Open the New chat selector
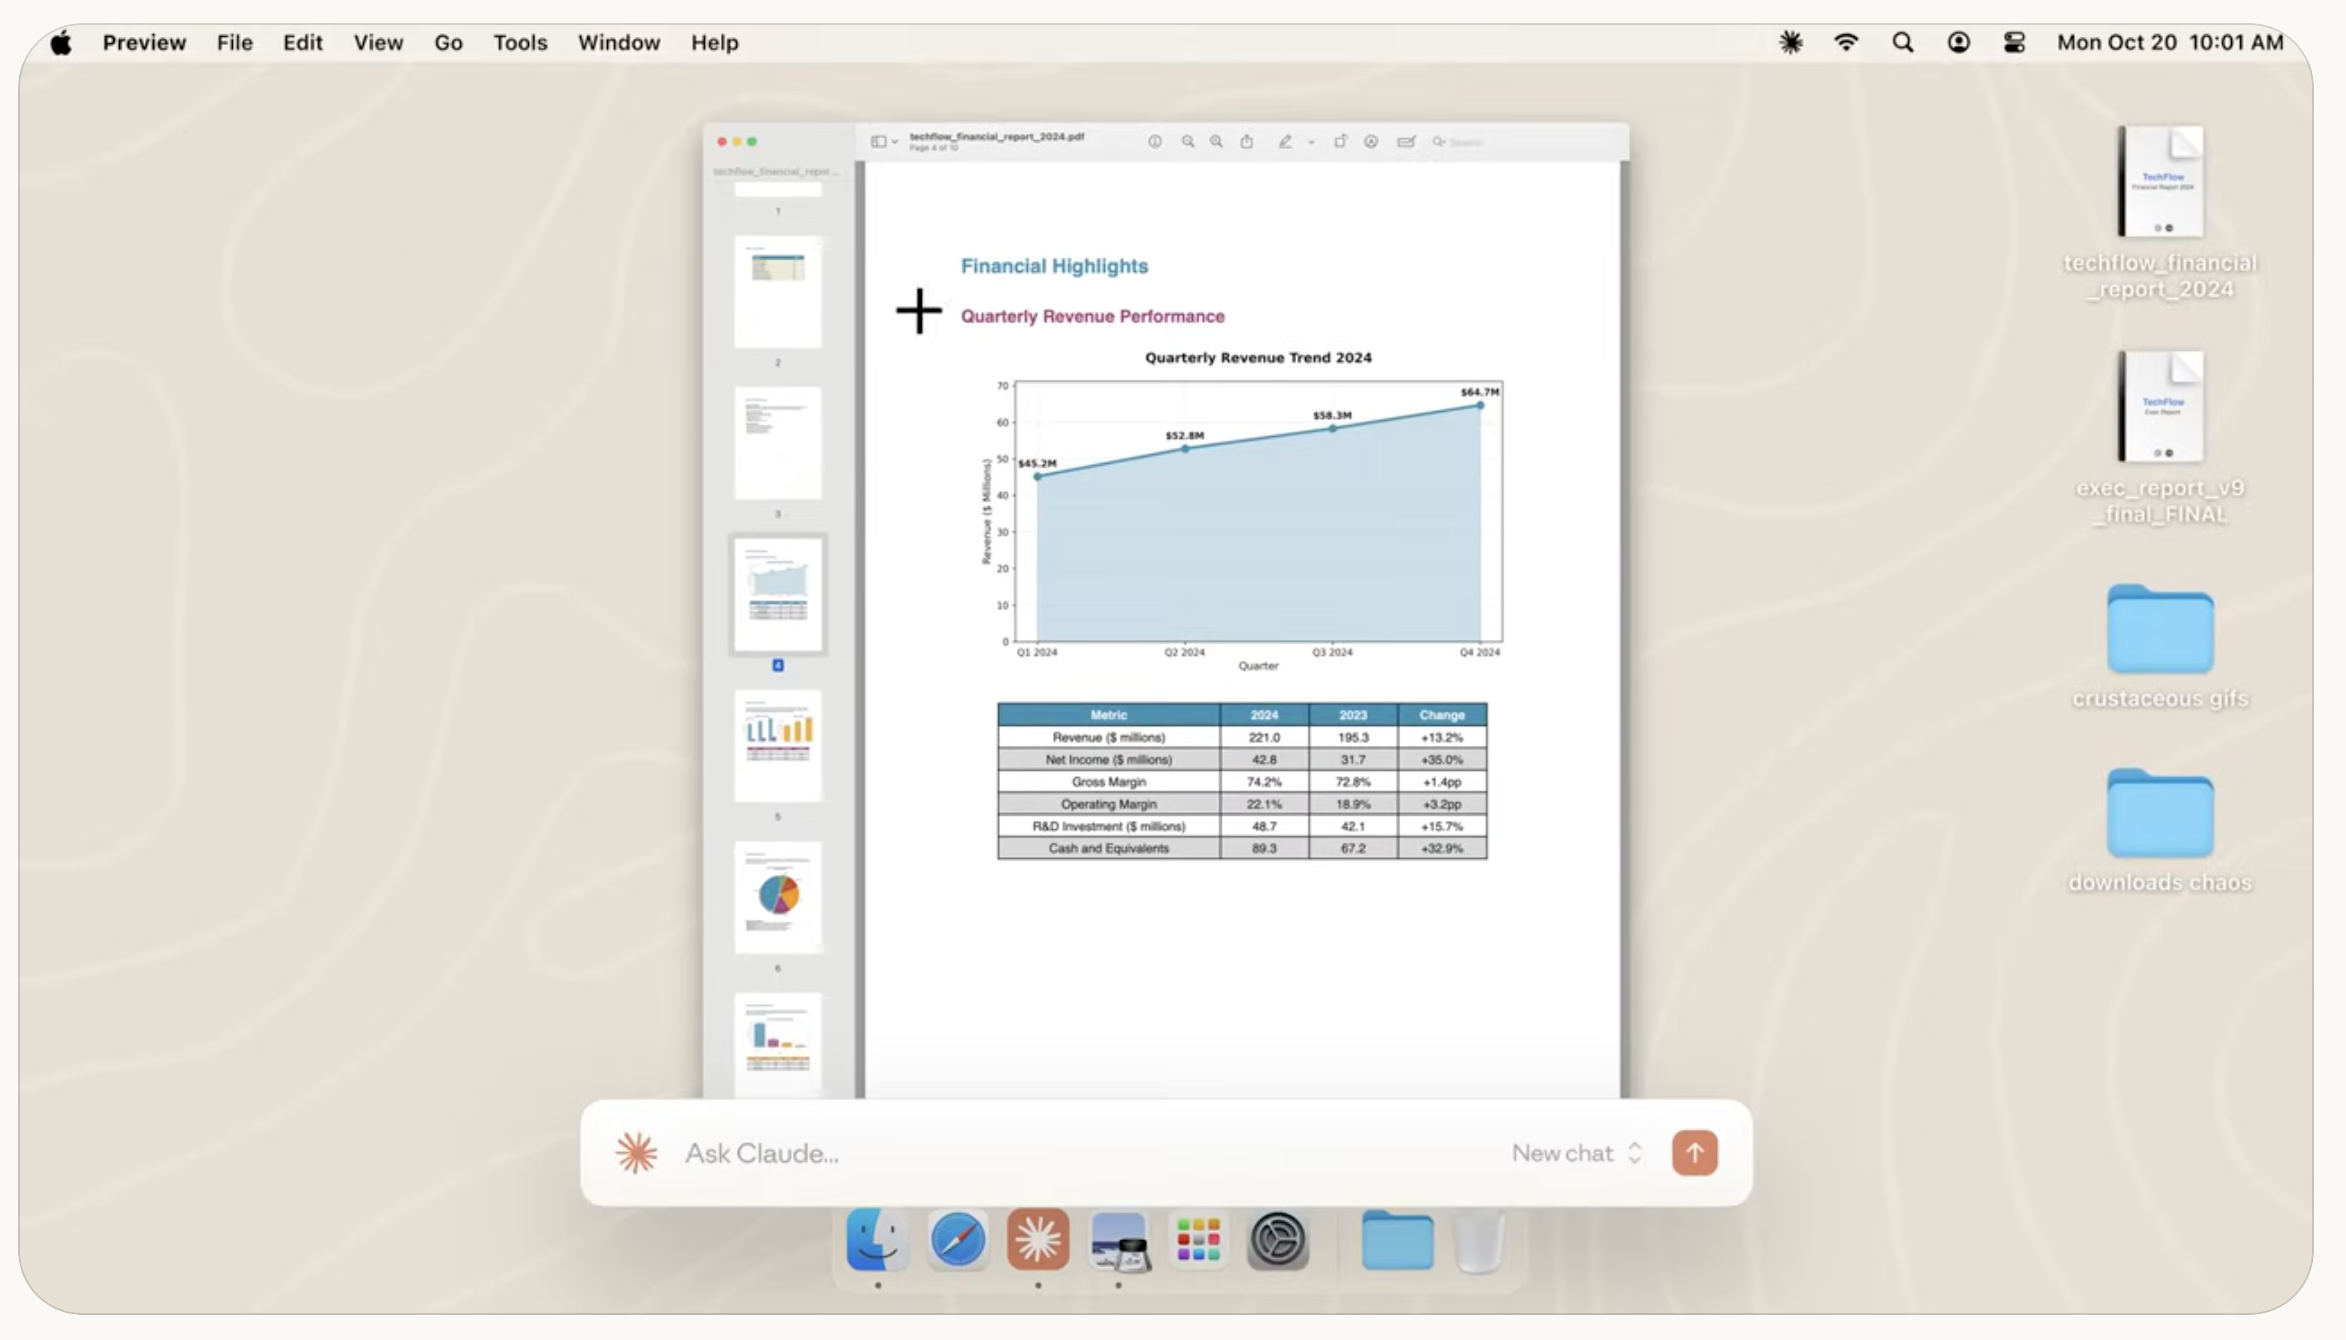This screenshot has width=2346, height=1340. point(1577,1153)
